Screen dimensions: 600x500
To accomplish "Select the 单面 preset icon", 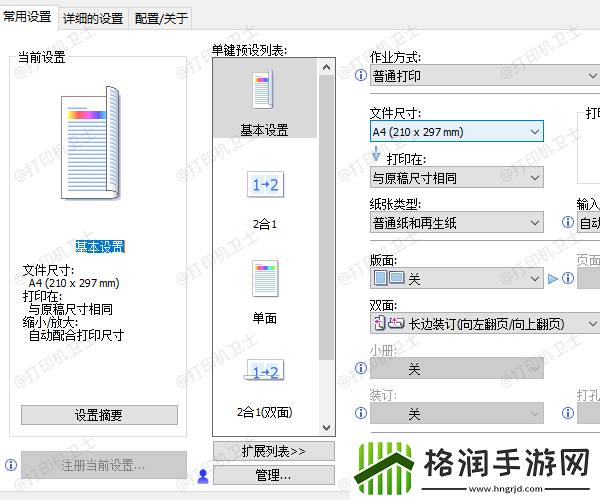I will [x=265, y=279].
